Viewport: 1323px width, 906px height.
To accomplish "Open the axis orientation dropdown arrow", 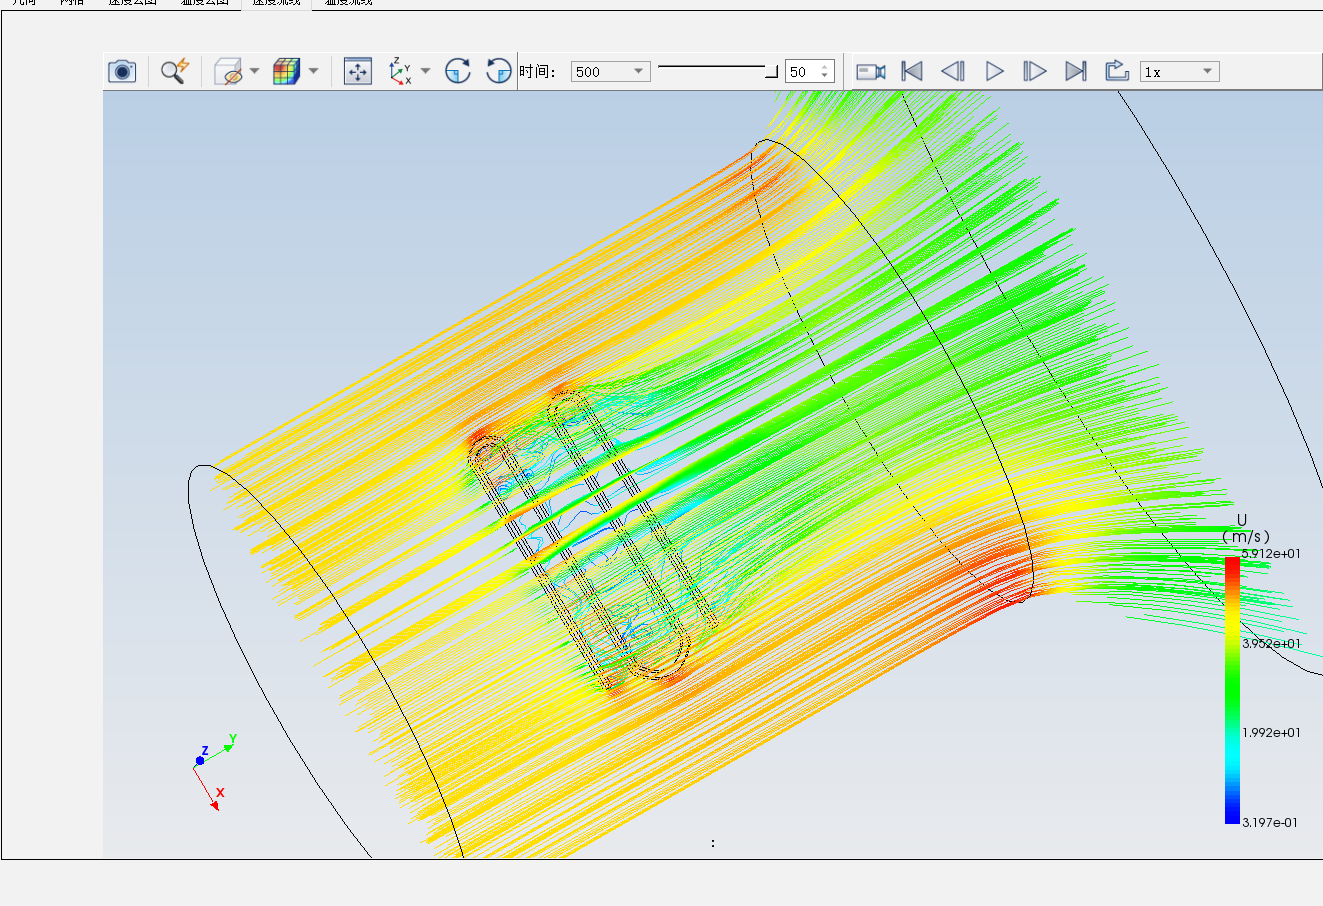I will click(426, 71).
